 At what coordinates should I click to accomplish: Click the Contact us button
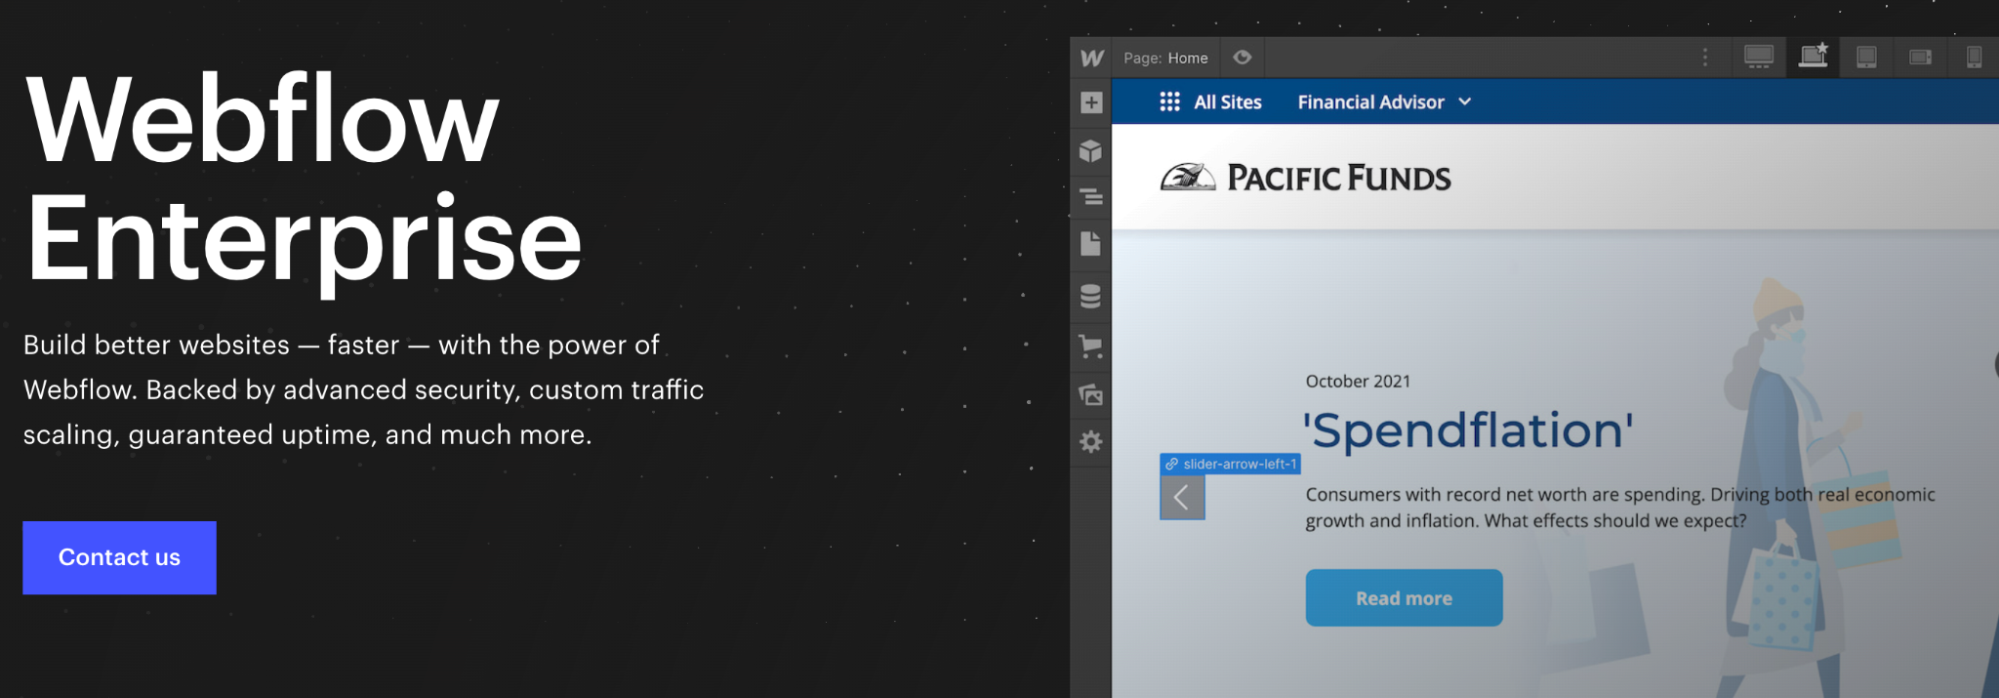tap(120, 558)
